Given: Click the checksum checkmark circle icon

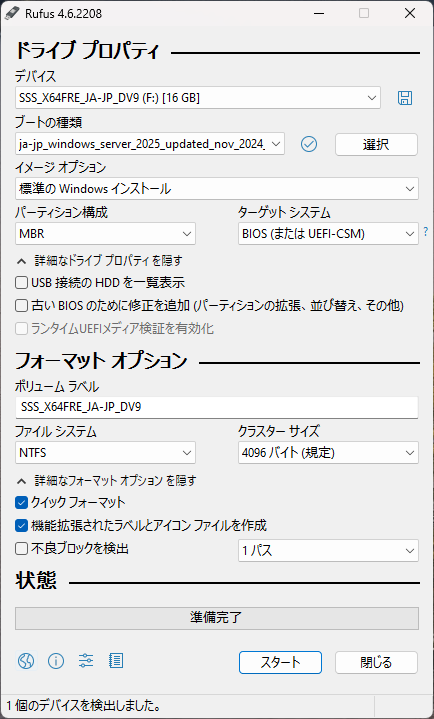Looking at the screenshot, I should pos(309,144).
